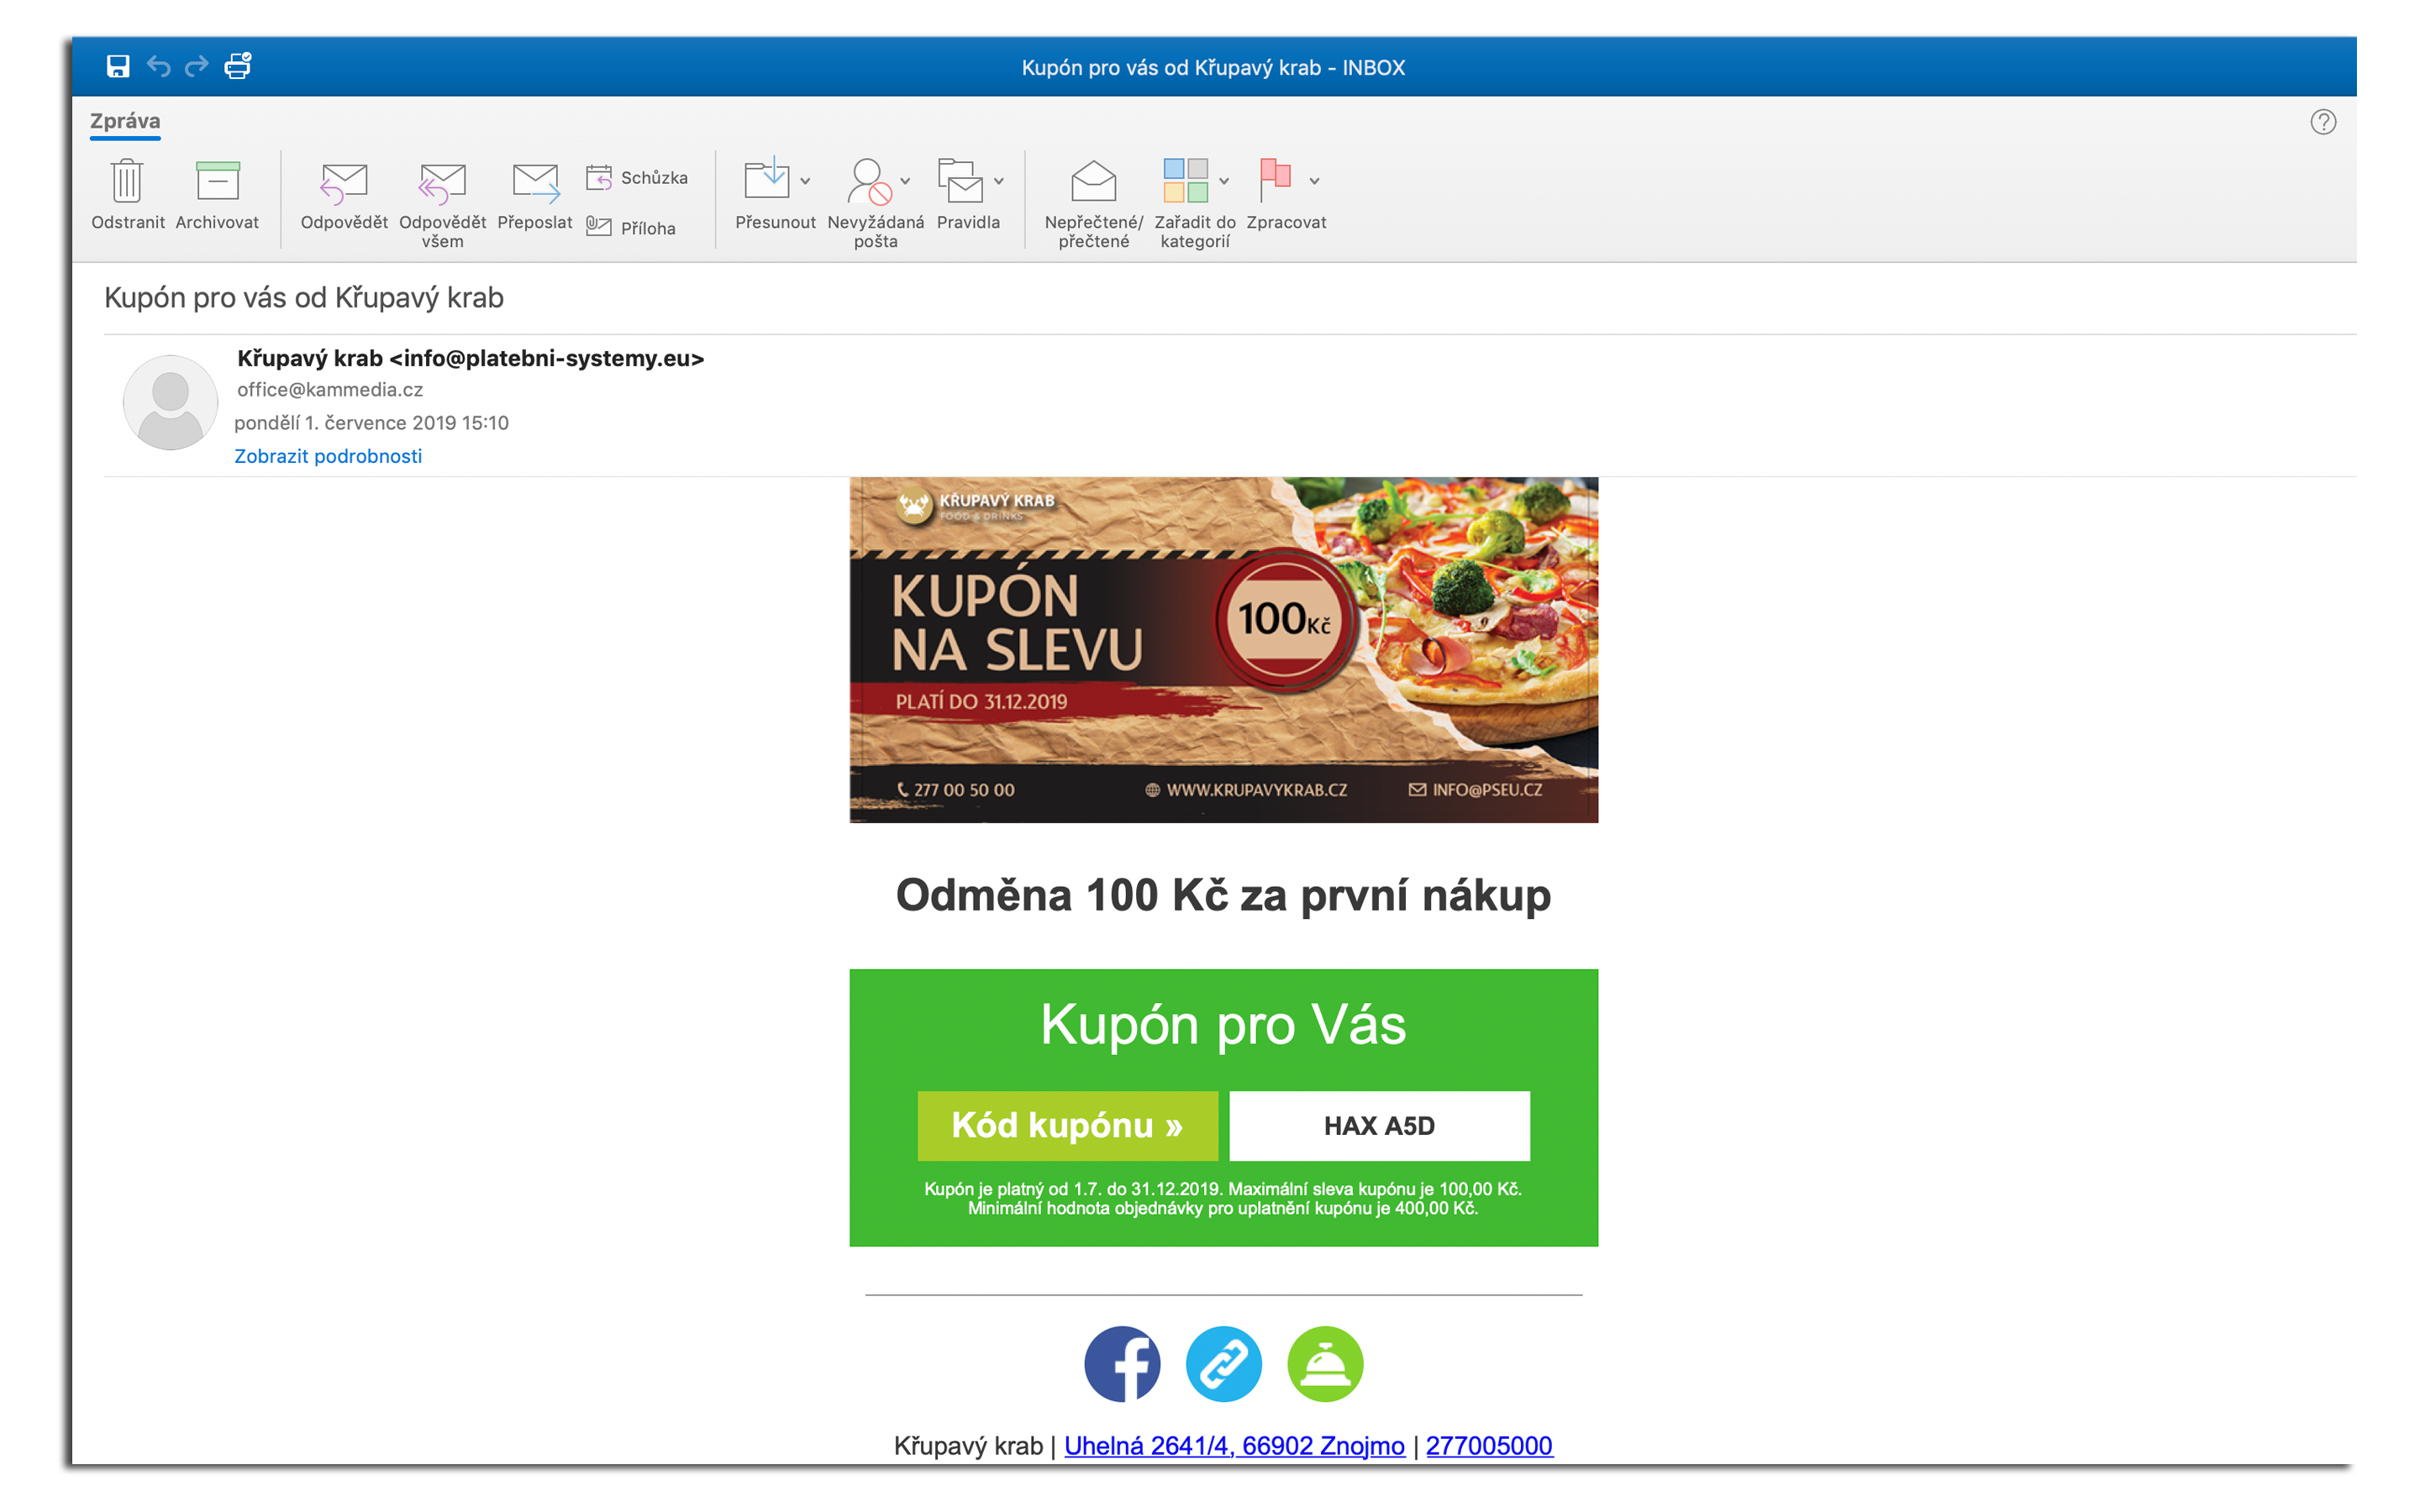The image size is (2420, 1512).
Task: Click Zobrazit podrobnosti link
Action: tap(328, 456)
